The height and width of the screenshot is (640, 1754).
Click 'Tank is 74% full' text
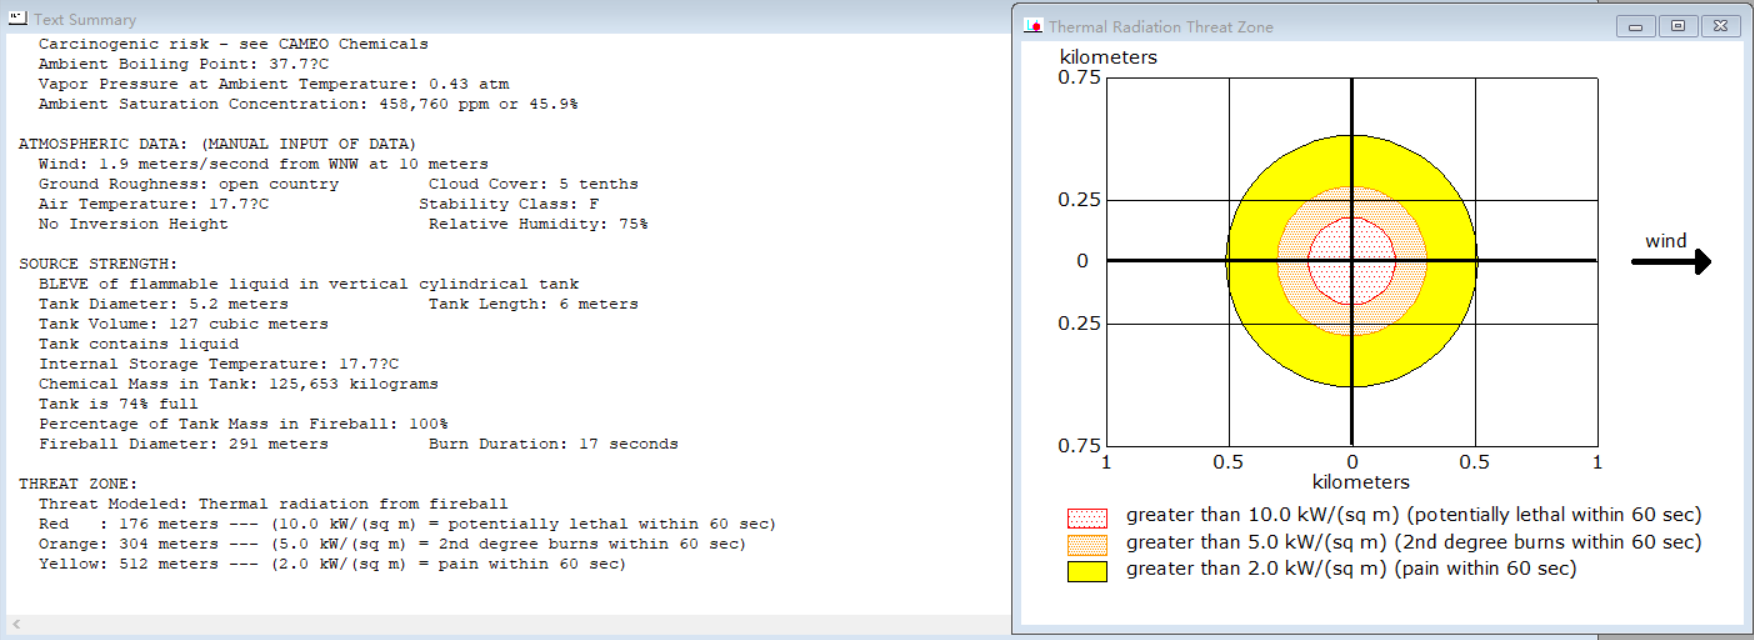118,404
